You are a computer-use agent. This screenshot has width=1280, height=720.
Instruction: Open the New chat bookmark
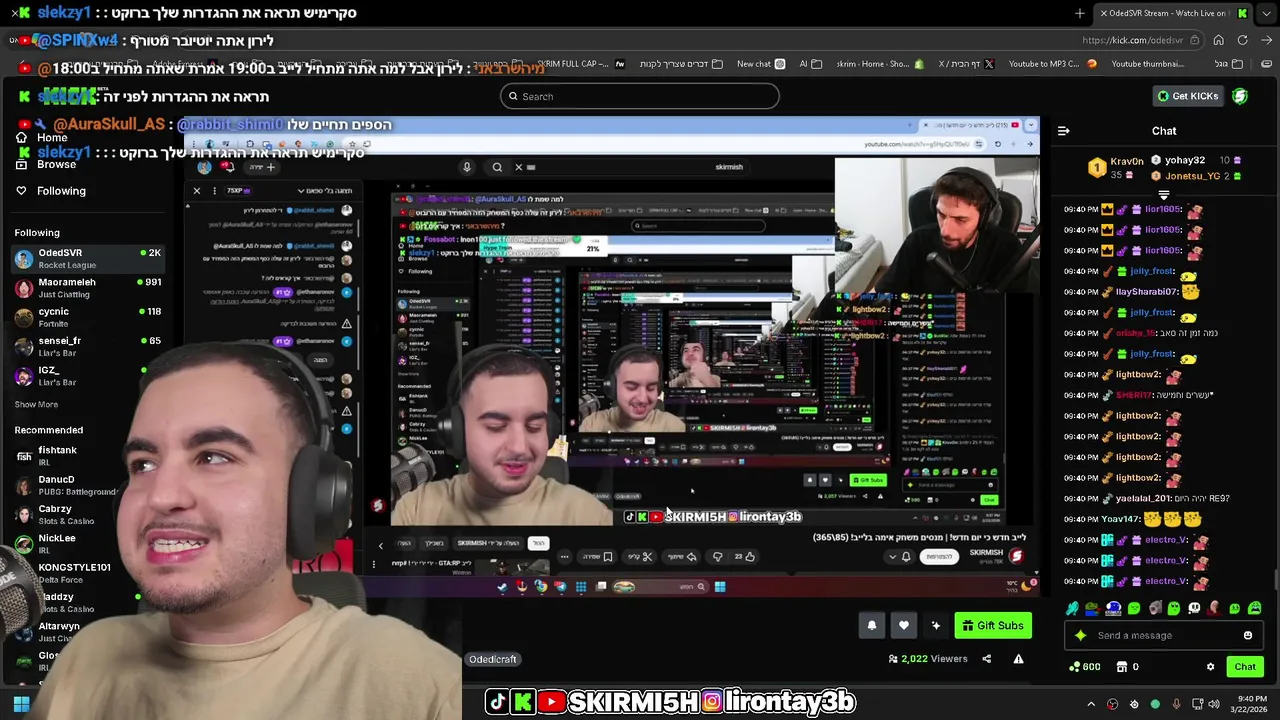761,64
